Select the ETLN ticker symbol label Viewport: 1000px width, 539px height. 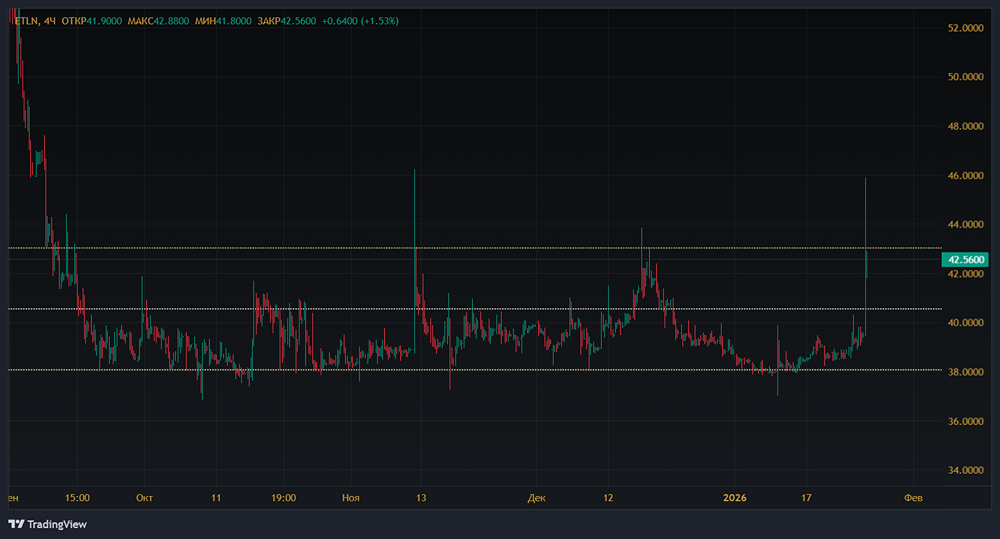[26, 21]
